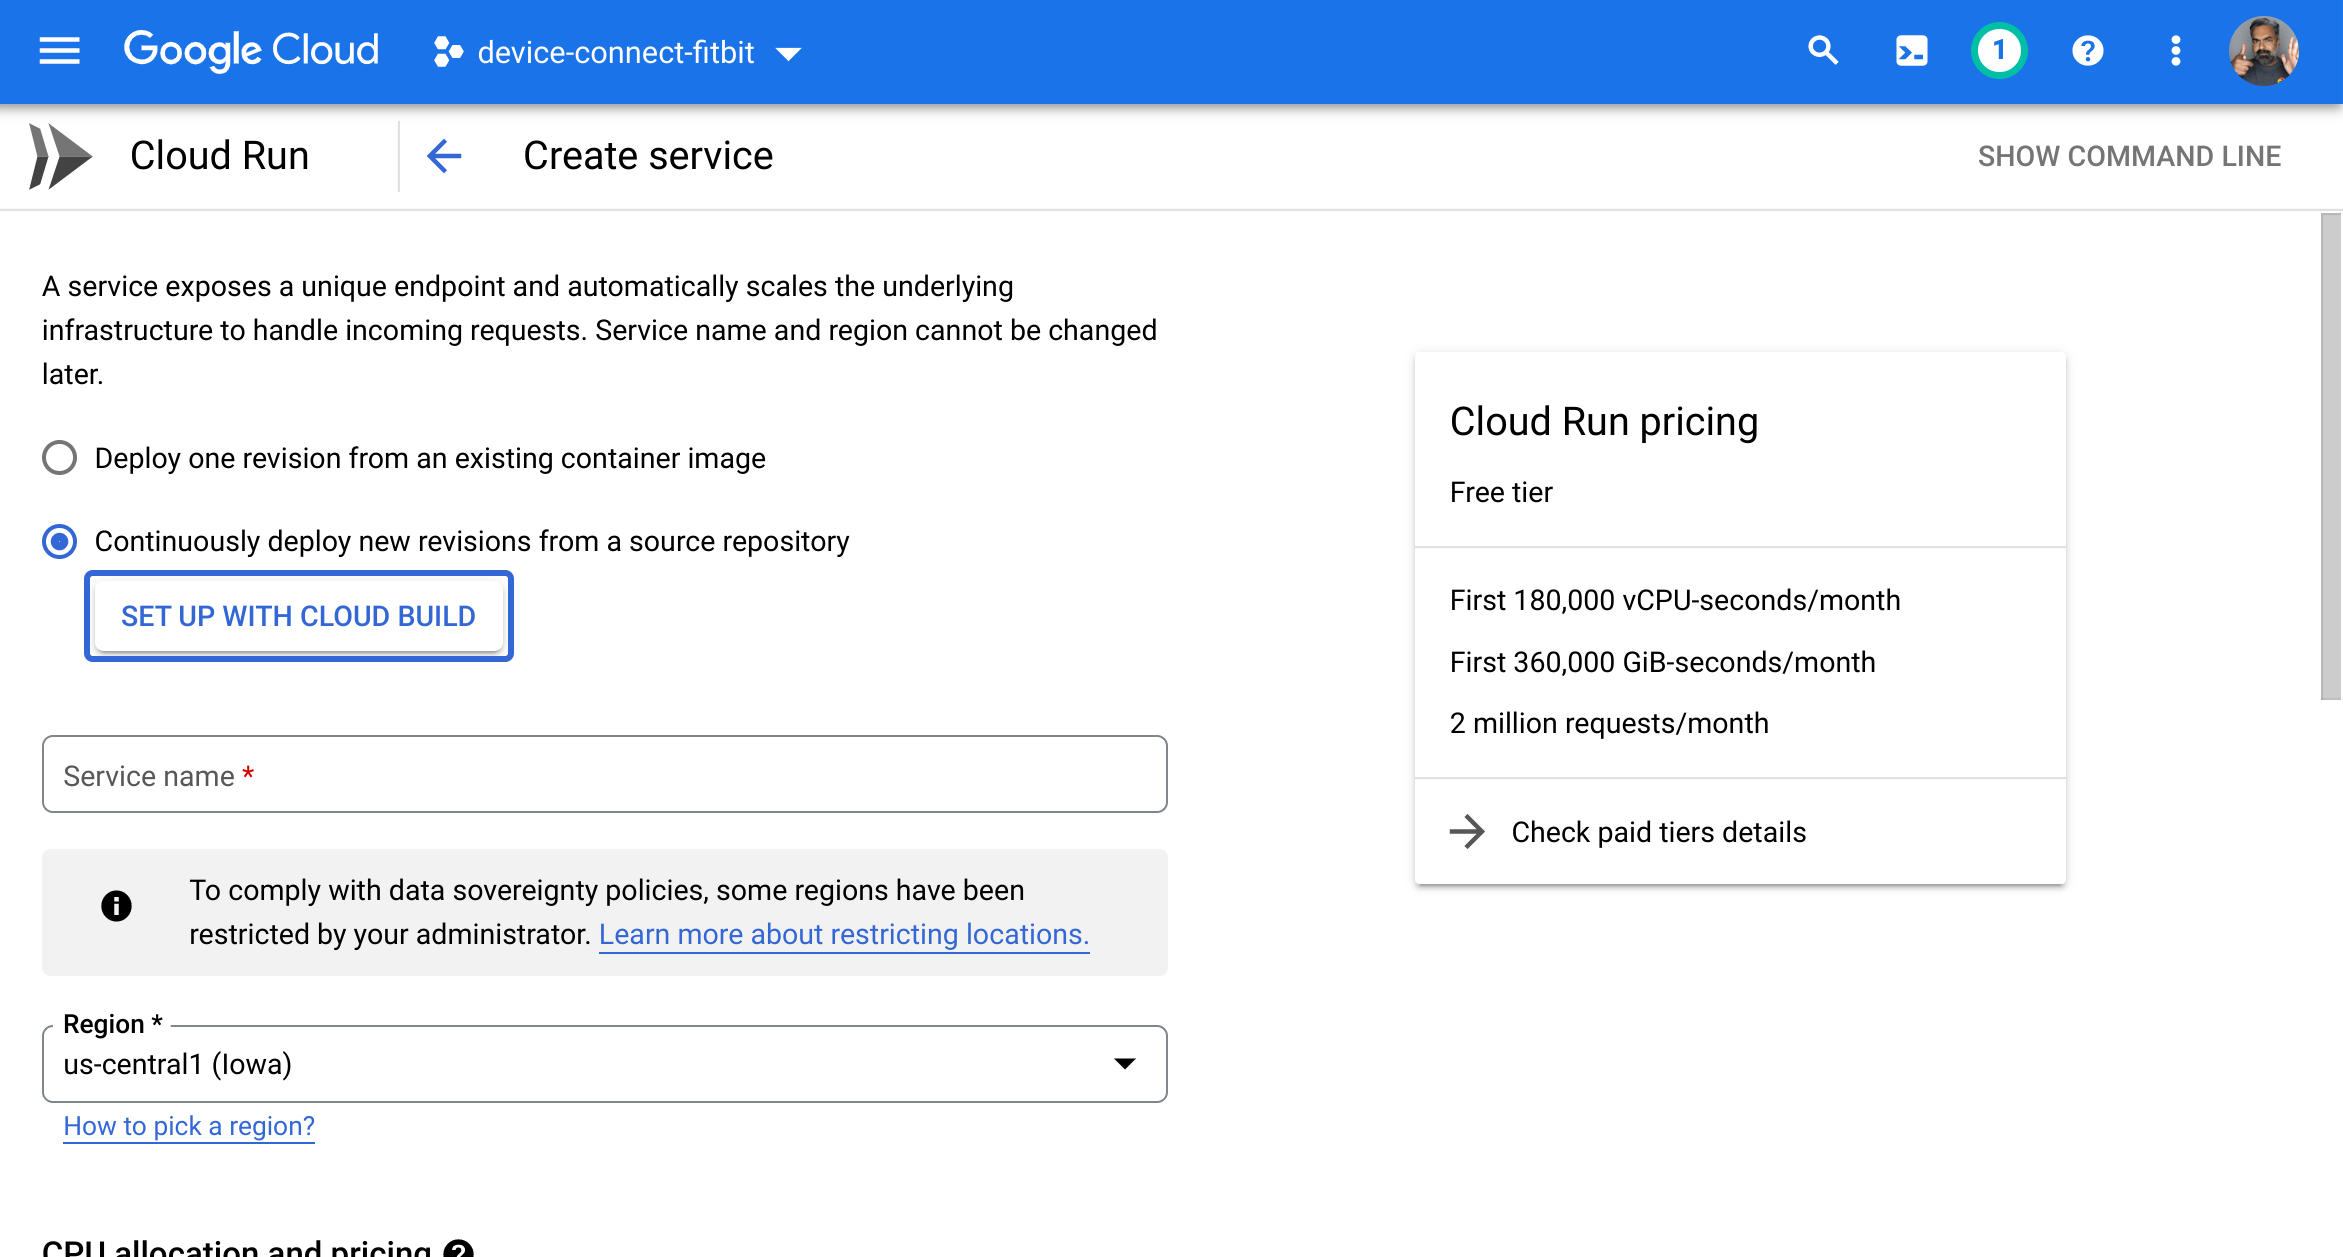Select Deploy one revision from existing image
Screen dimensions: 2343x1257
[x=59, y=458]
